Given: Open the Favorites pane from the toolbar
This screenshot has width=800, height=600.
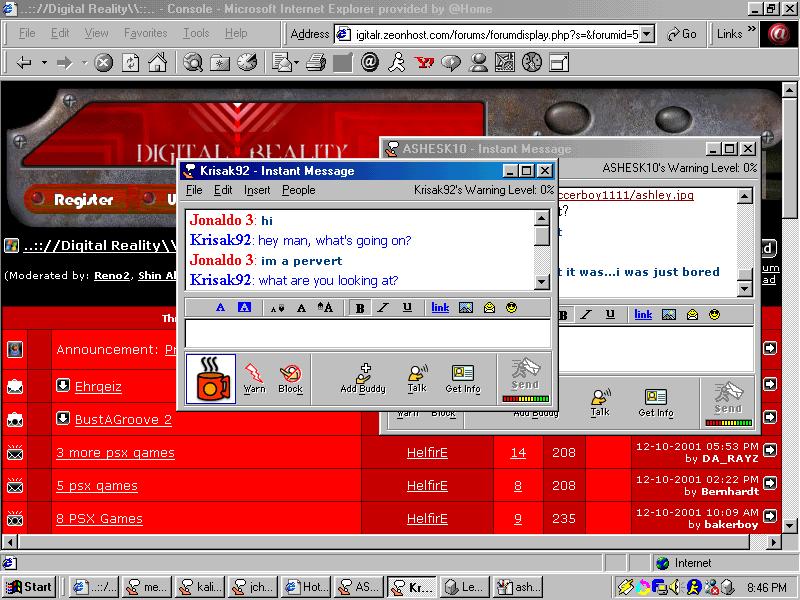Looking at the screenshot, I should click(x=220, y=63).
